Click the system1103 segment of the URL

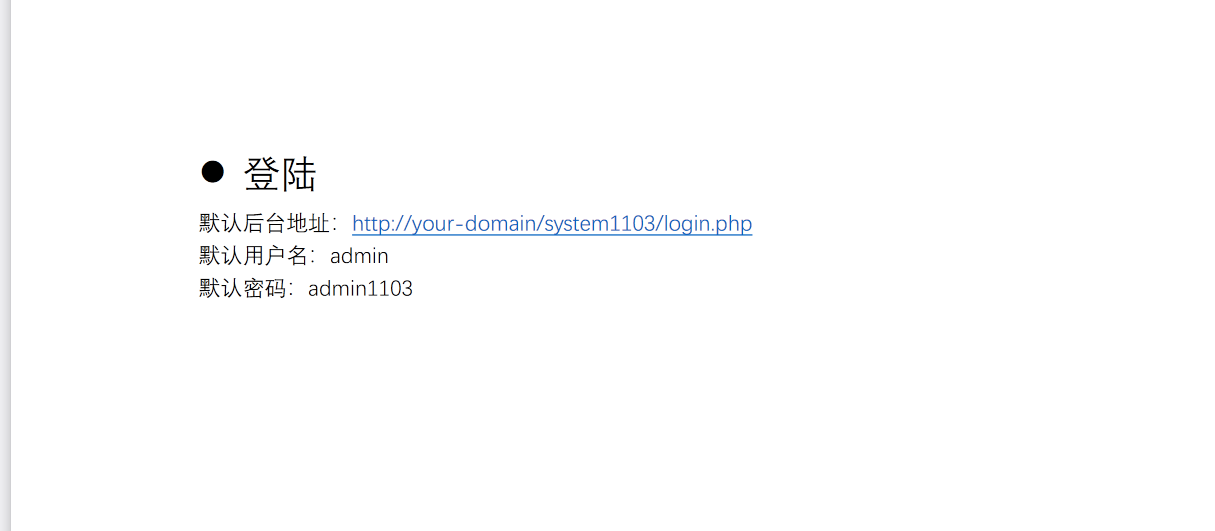[x=600, y=224]
